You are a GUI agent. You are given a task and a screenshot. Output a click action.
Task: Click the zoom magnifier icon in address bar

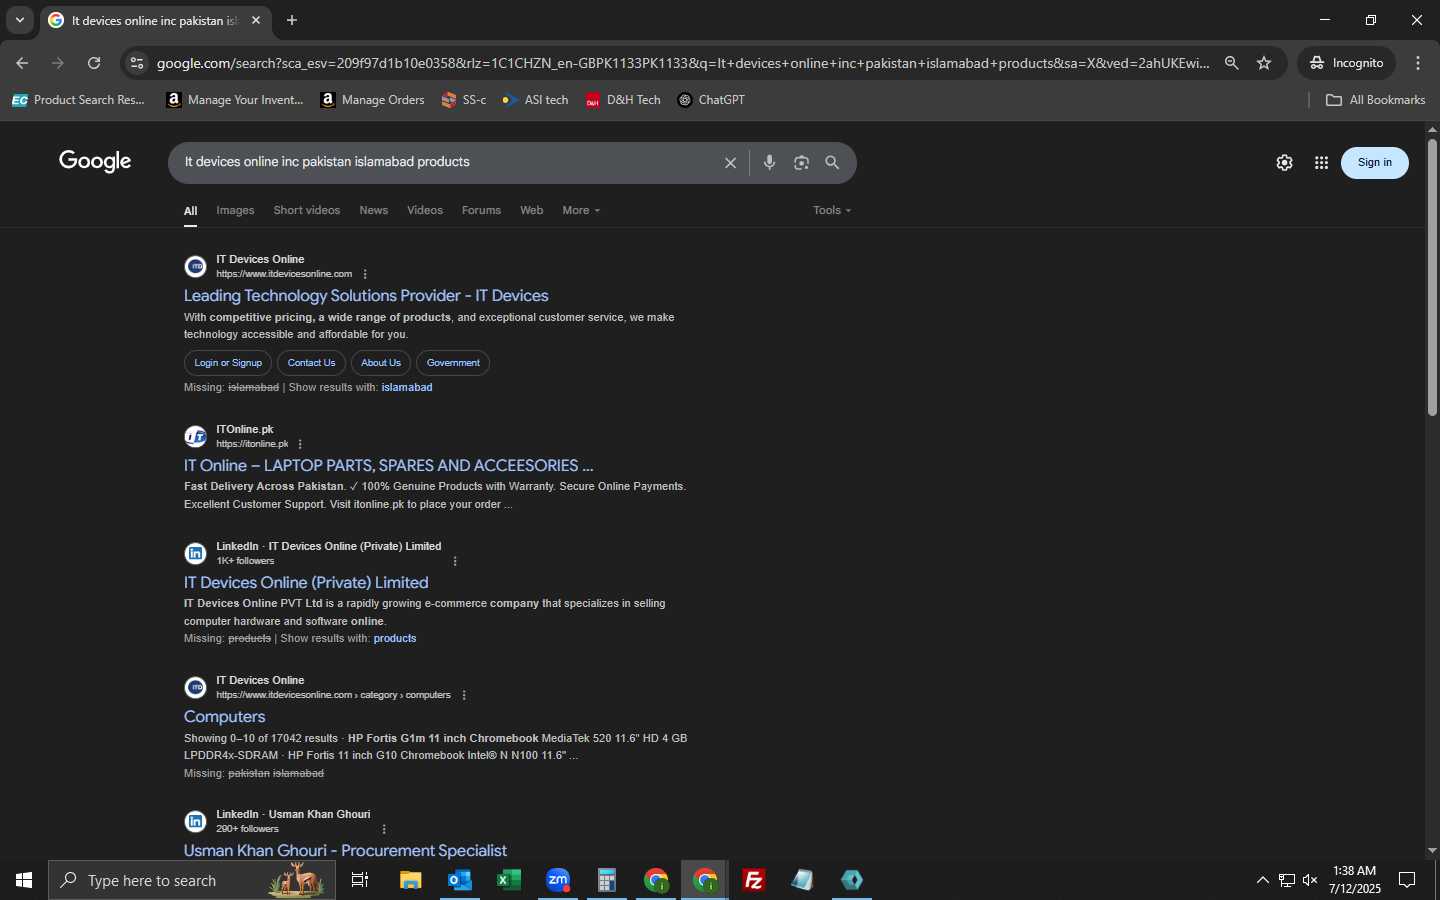pyautogui.click(x=1232, y=63)
